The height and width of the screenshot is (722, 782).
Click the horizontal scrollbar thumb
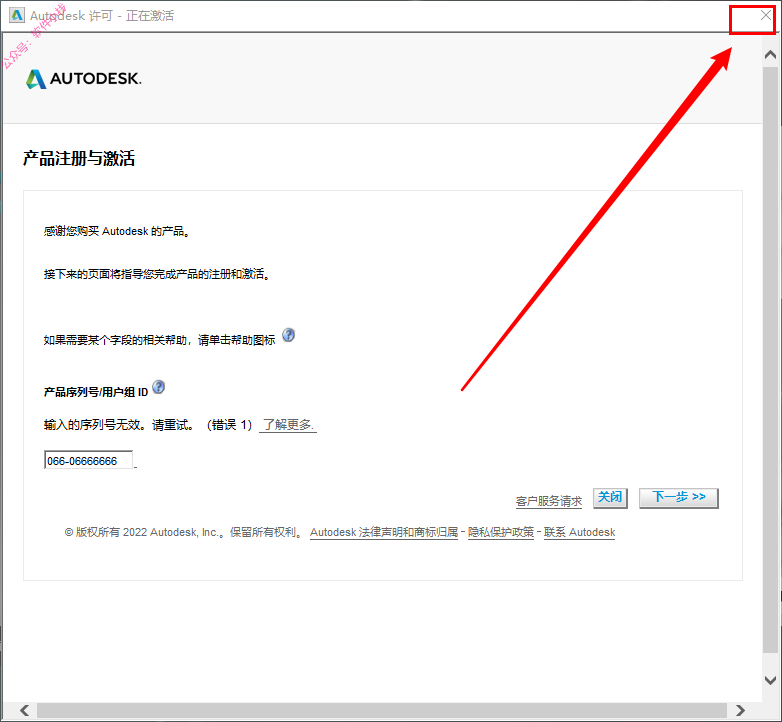pos(382,710)
